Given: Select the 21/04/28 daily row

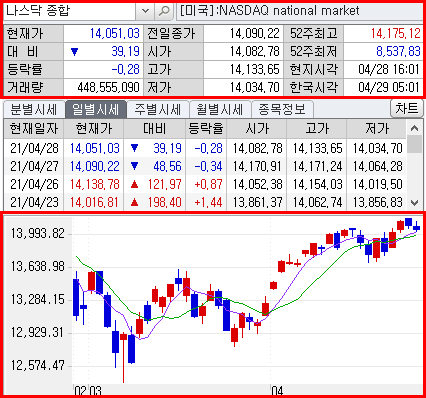Looking at the screenshot, I should click(205, 148).
